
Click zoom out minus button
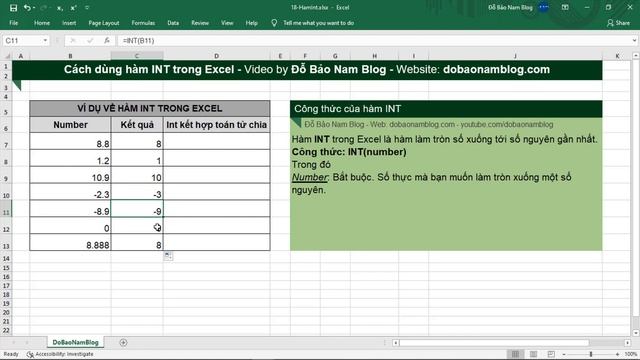click(564, 354)
